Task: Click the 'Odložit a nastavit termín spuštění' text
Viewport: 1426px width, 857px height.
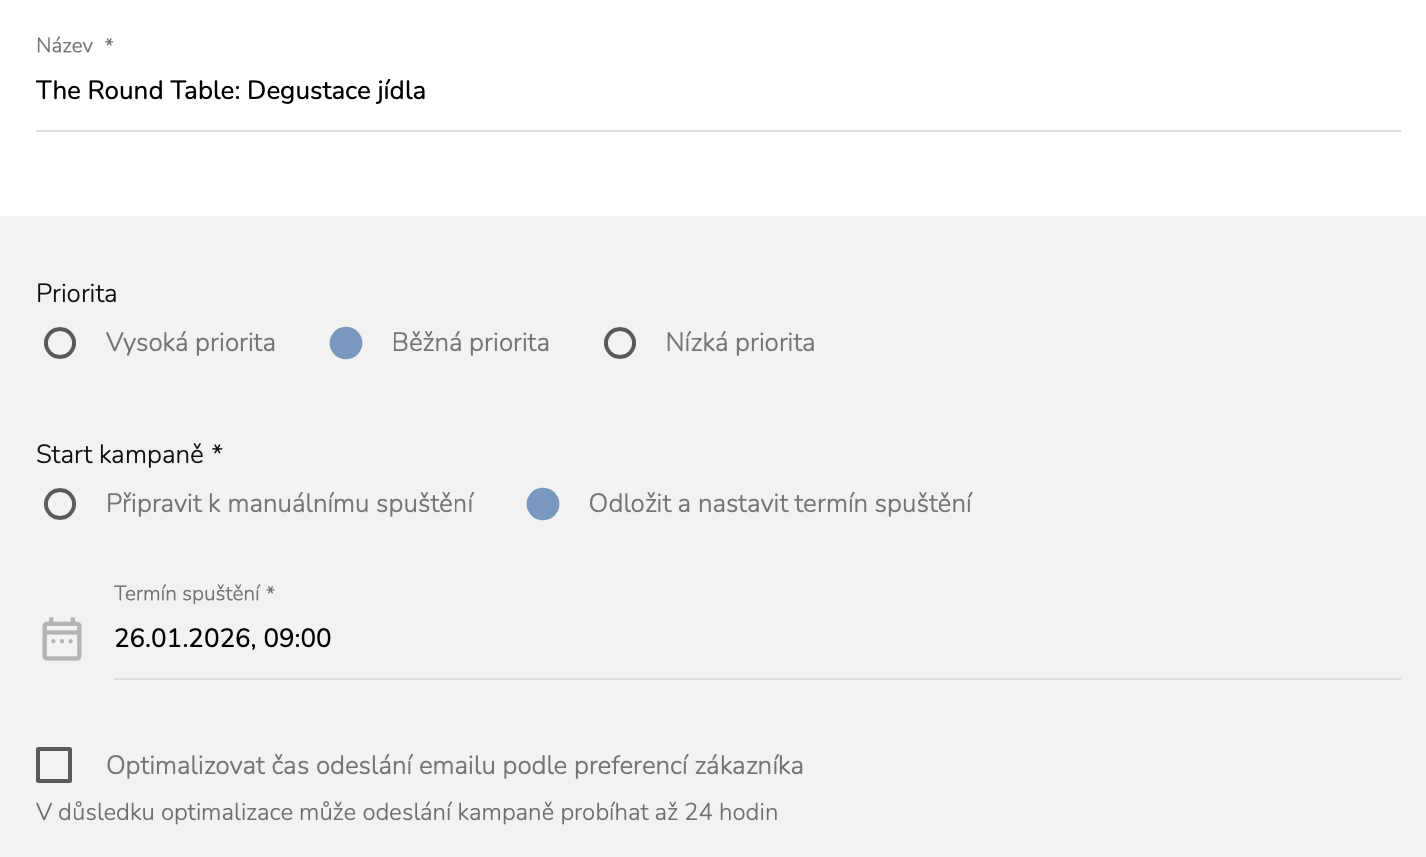Action: tap(780, 504)
